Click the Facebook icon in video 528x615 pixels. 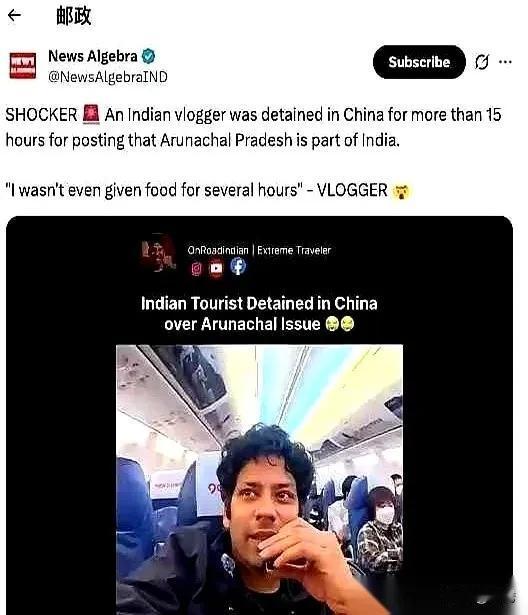(x=238, y=267)
